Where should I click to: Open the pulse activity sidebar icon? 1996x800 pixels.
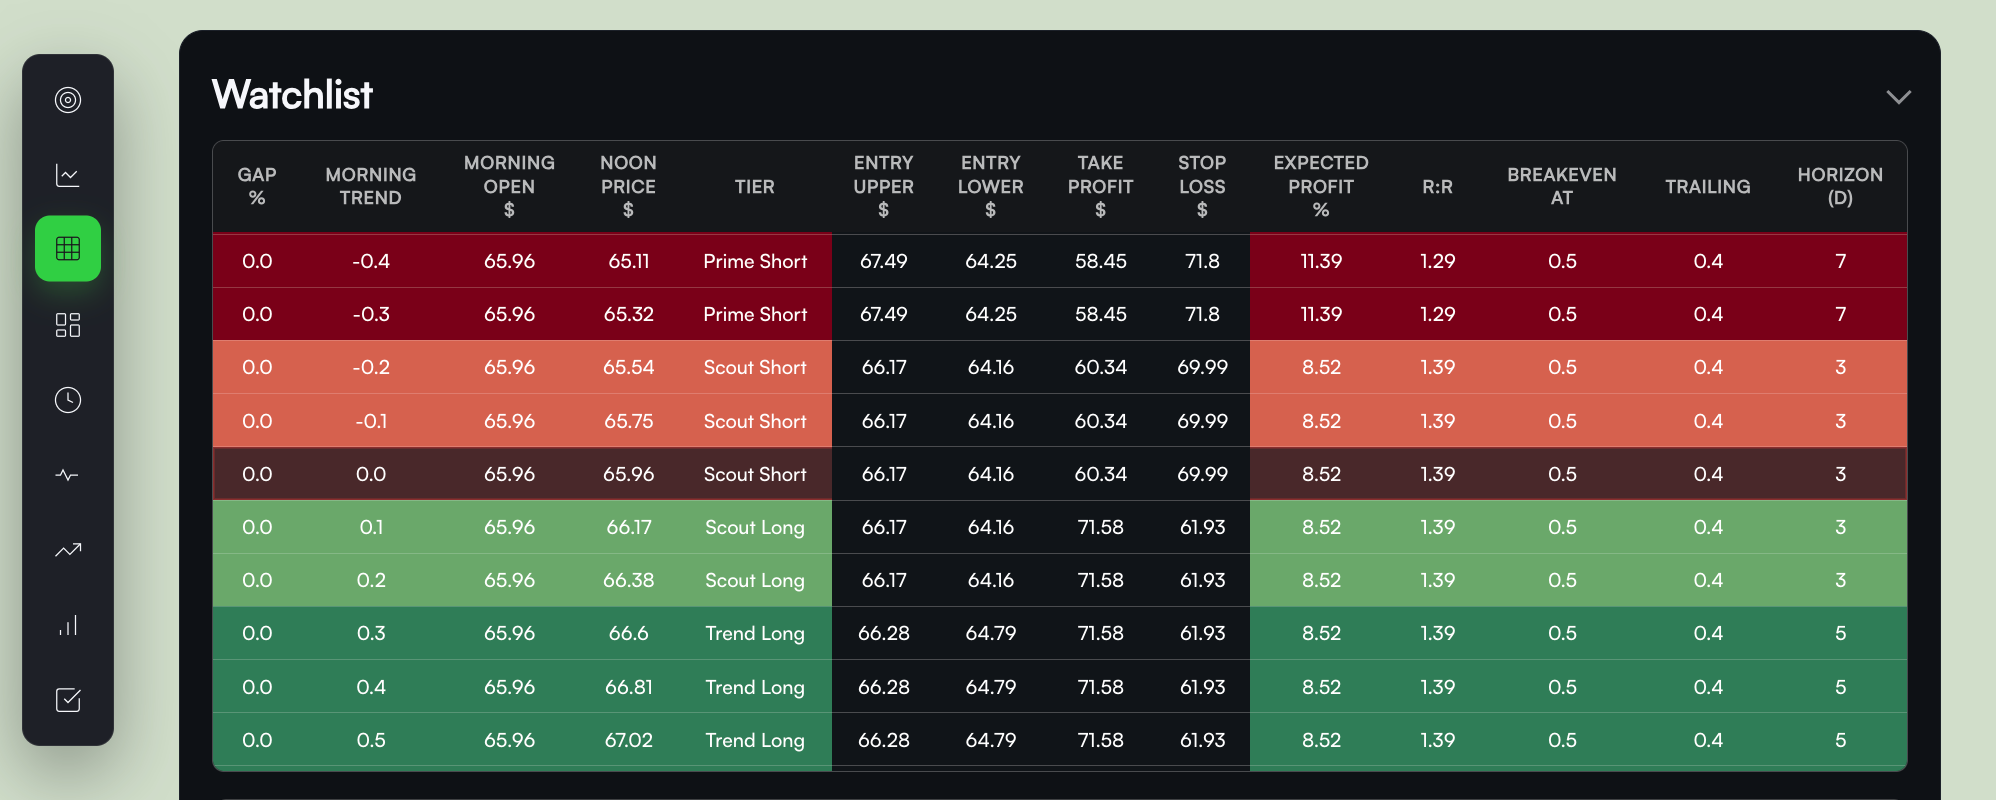pyautogui.click(x=68, y=475)
